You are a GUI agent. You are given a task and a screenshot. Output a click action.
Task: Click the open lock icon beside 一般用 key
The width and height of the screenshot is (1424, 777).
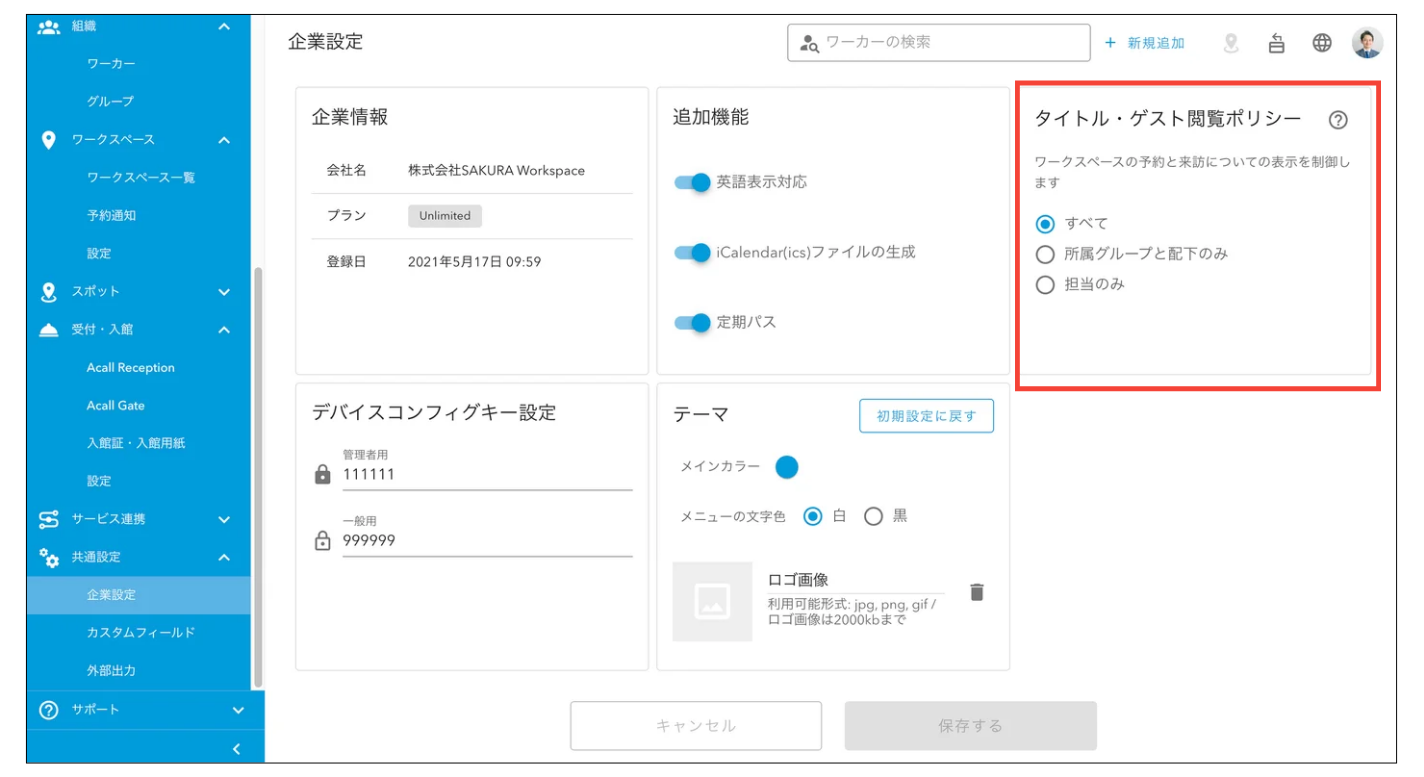point(322,541)
